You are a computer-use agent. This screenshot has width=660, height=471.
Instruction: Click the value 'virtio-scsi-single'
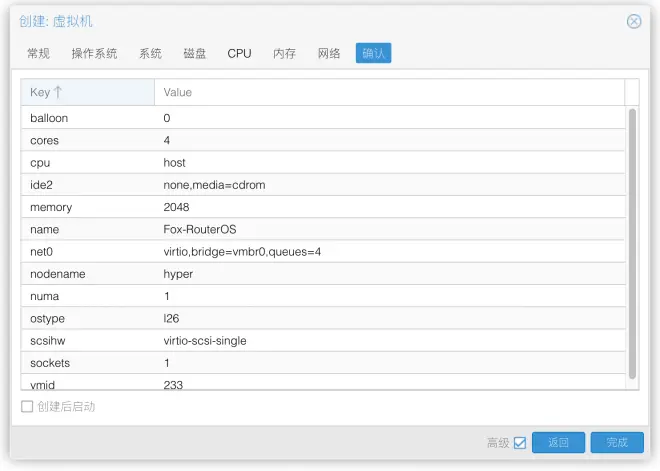pos(205,341)
